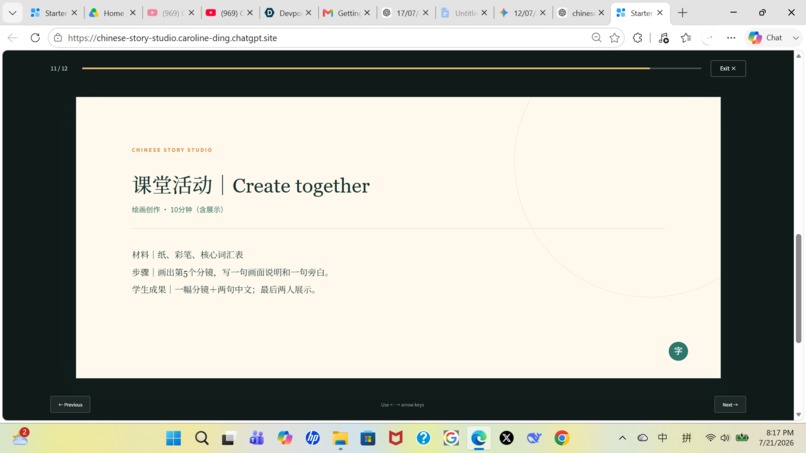806x453 pixels.
Task: Open the Get Help question-mark app
Action: (423, 438)
